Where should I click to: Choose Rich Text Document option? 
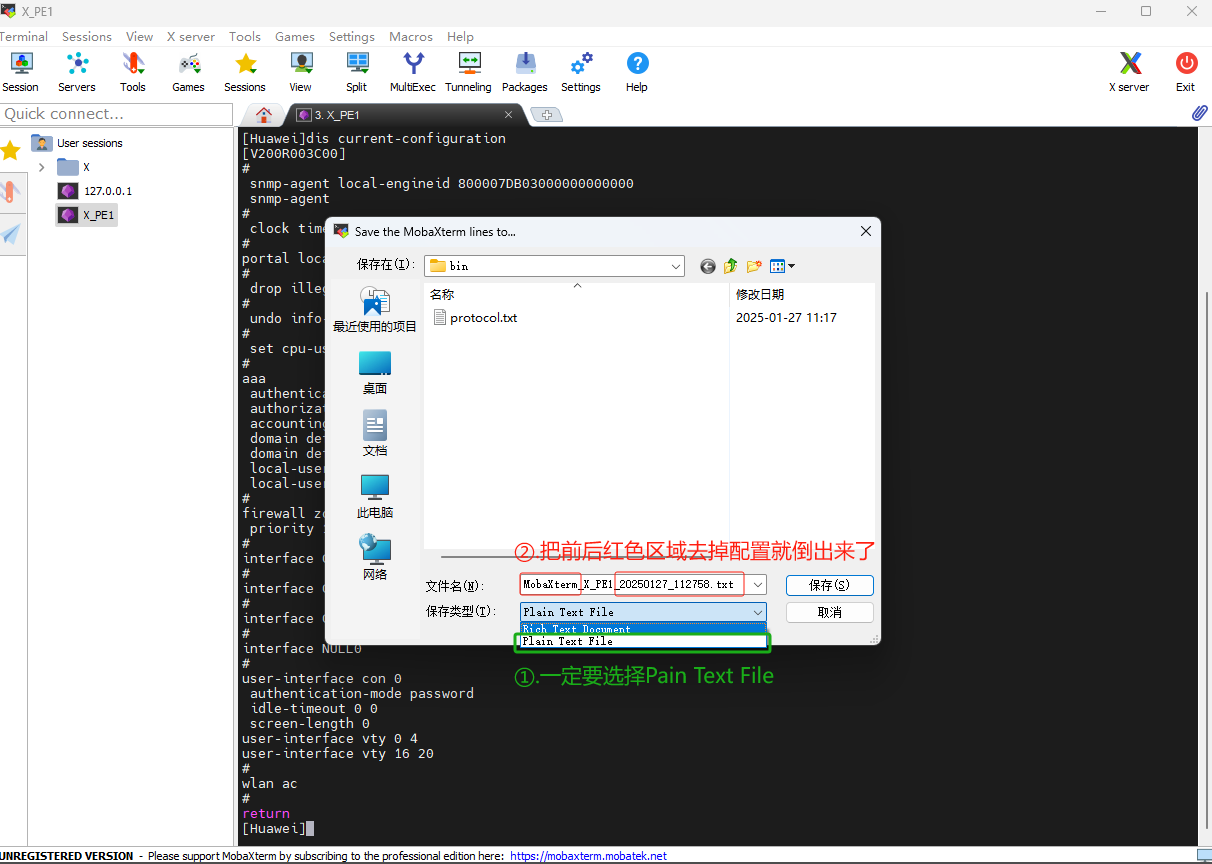(643, 629)
